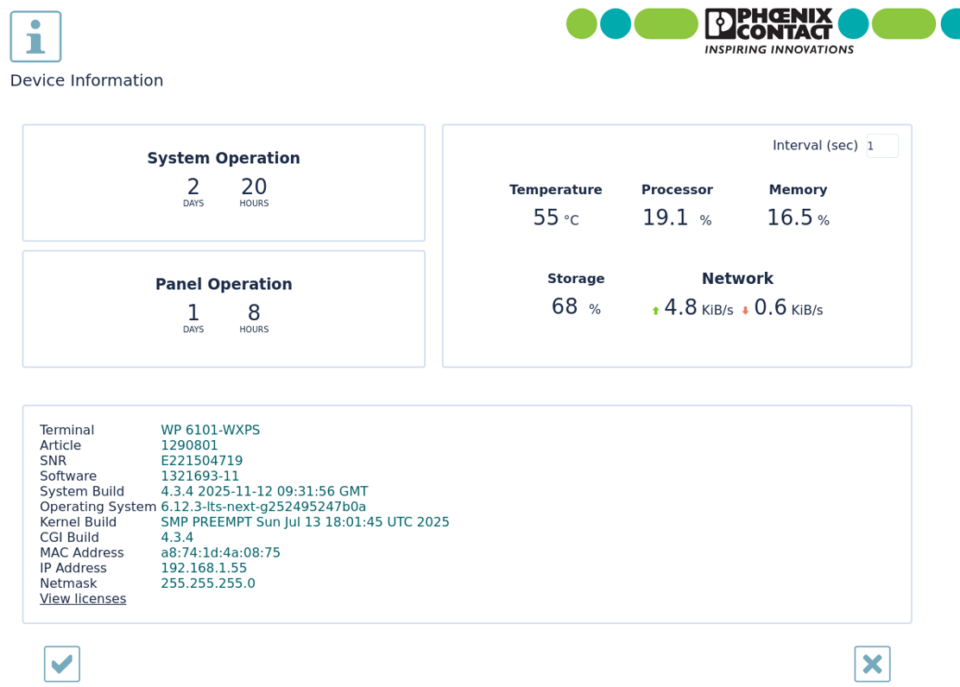Open the View licenses link
The width and height of the screenshot is (960, 687).
(x=83, y=599)
